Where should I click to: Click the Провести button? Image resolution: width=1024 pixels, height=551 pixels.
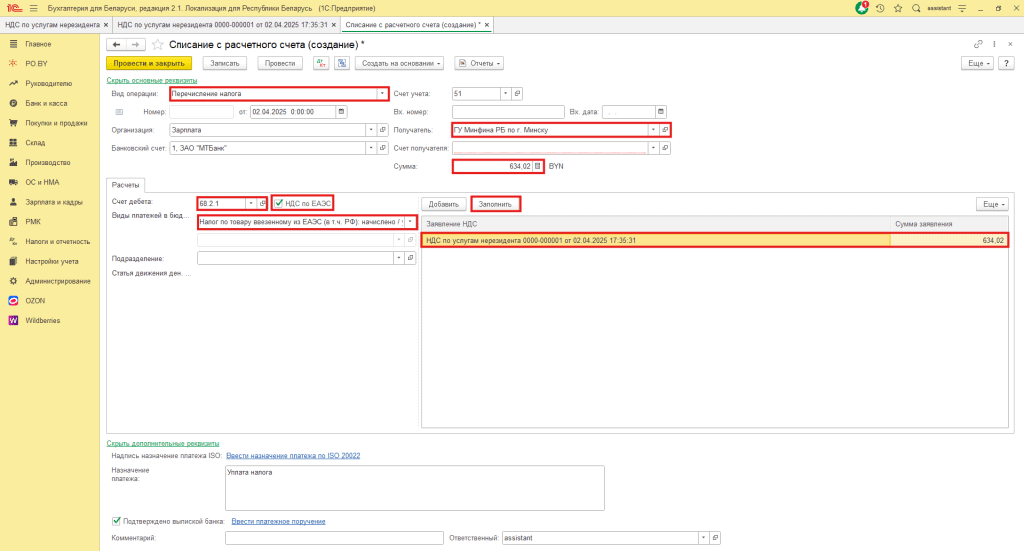(x=280, y=63)
